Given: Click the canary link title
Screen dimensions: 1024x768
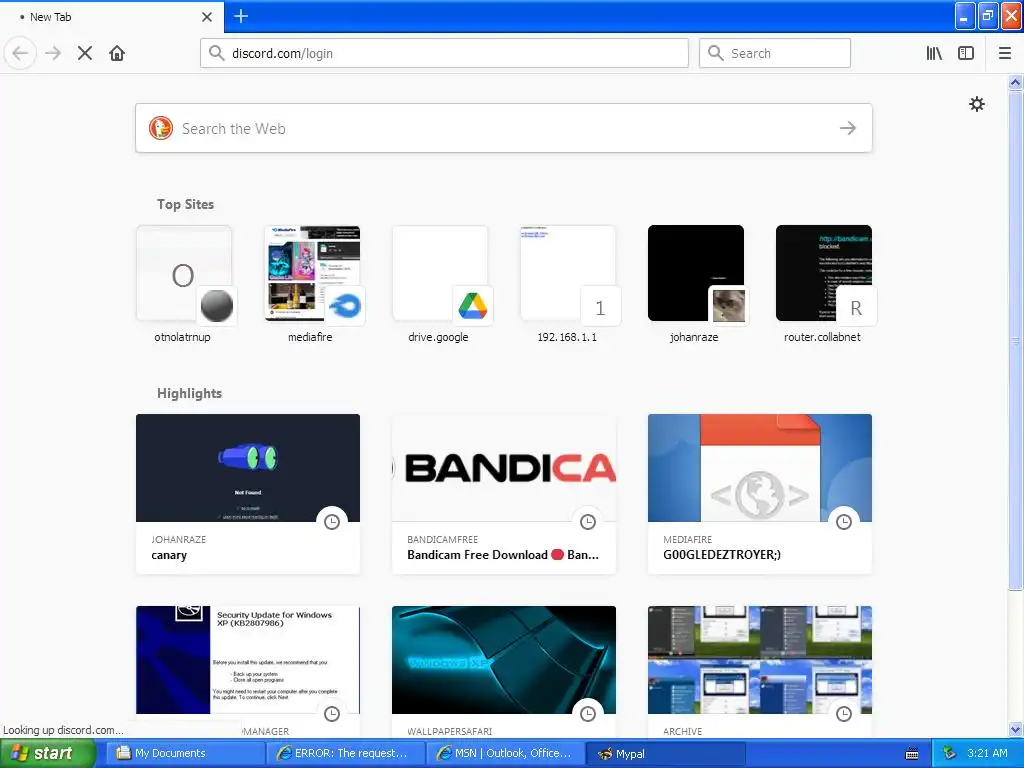Looking at the screenshot, I should [x=169, y=555].
